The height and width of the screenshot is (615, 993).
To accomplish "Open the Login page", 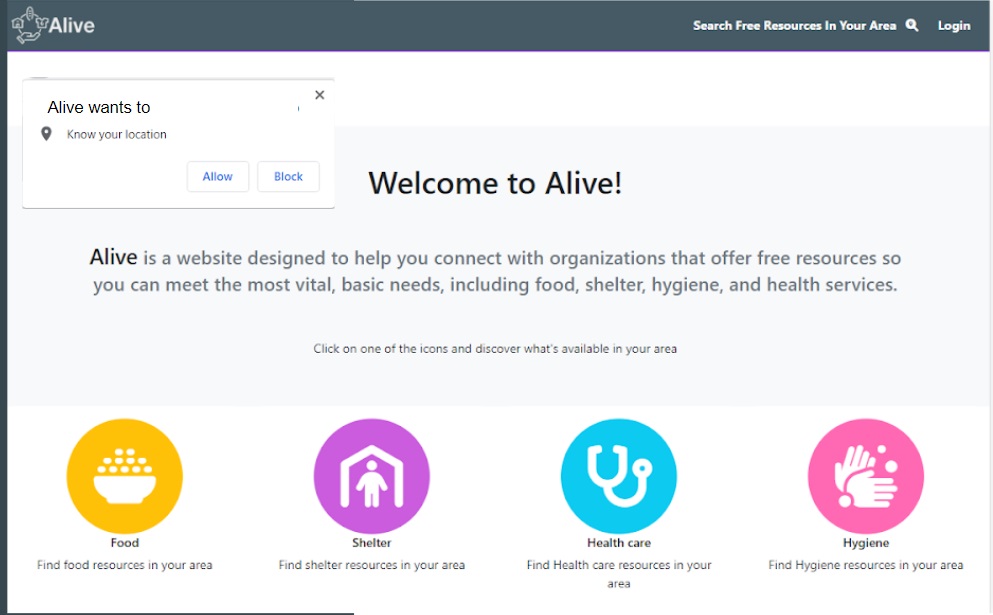I will (953, 25).
